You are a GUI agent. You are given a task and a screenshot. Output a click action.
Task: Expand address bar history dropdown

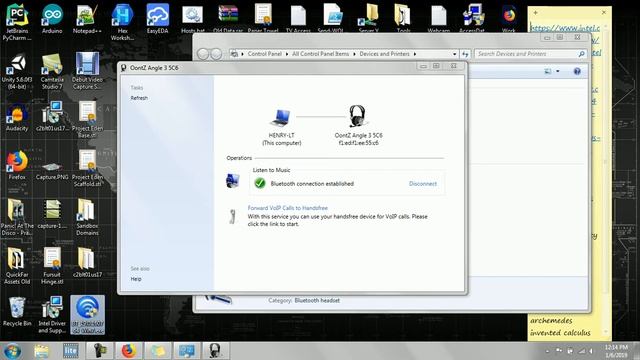click(454, 54)
